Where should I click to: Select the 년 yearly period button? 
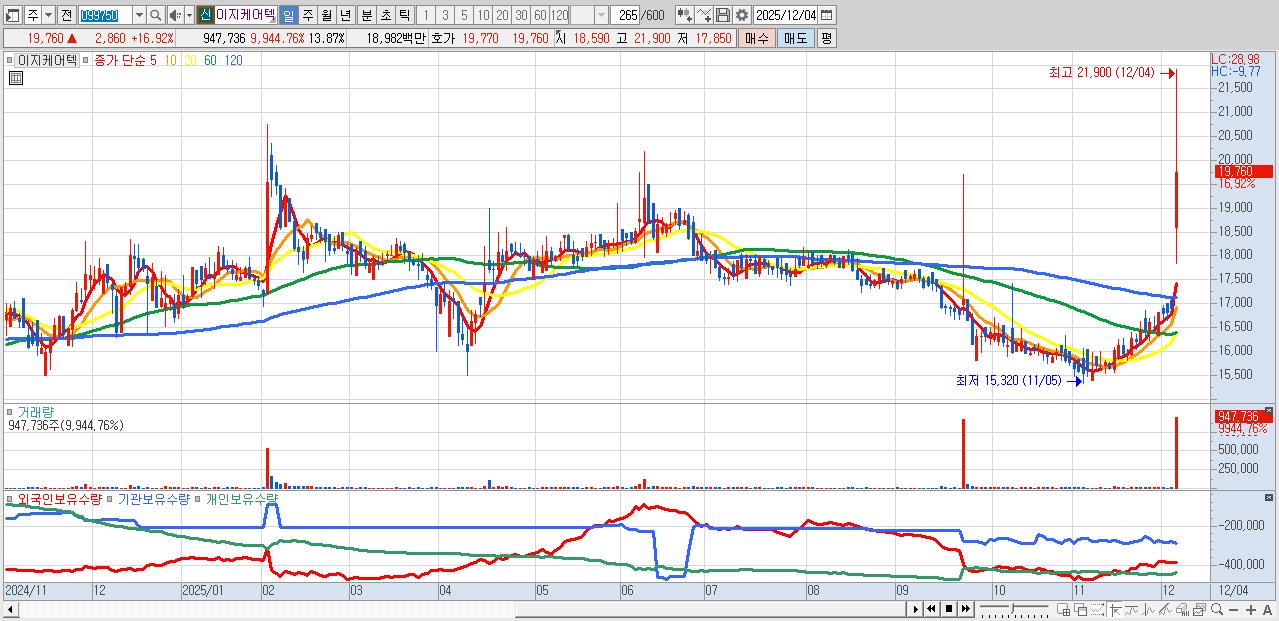[x=345, y=15]
